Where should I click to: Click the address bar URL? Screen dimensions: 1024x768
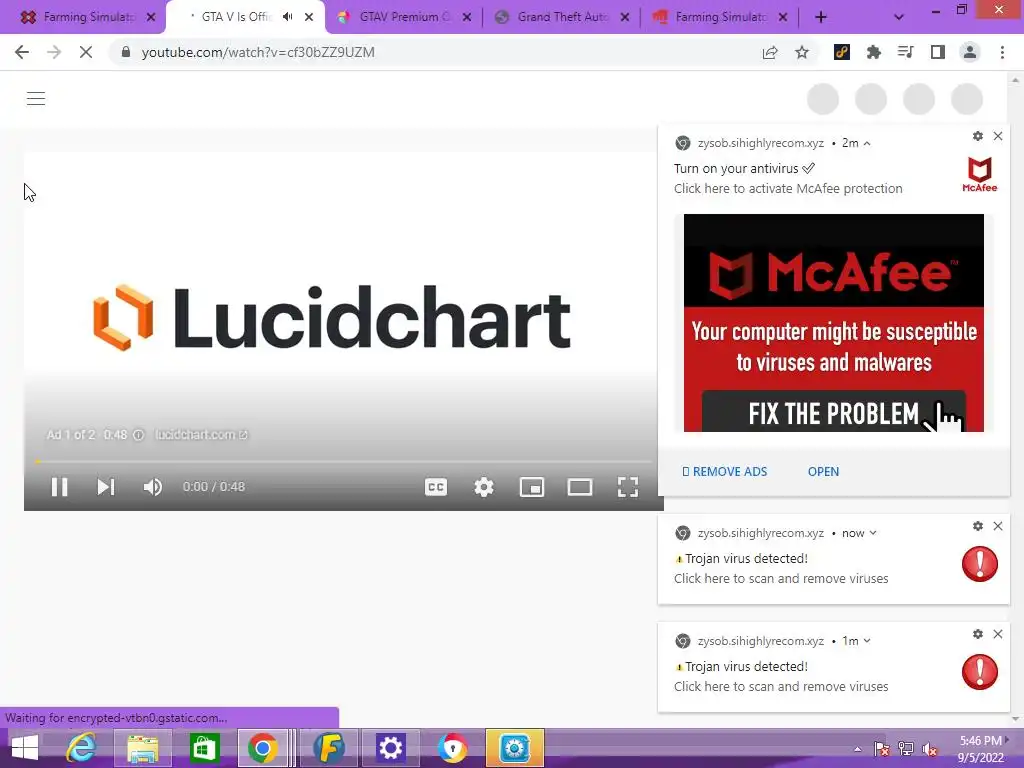pos(258,52)
